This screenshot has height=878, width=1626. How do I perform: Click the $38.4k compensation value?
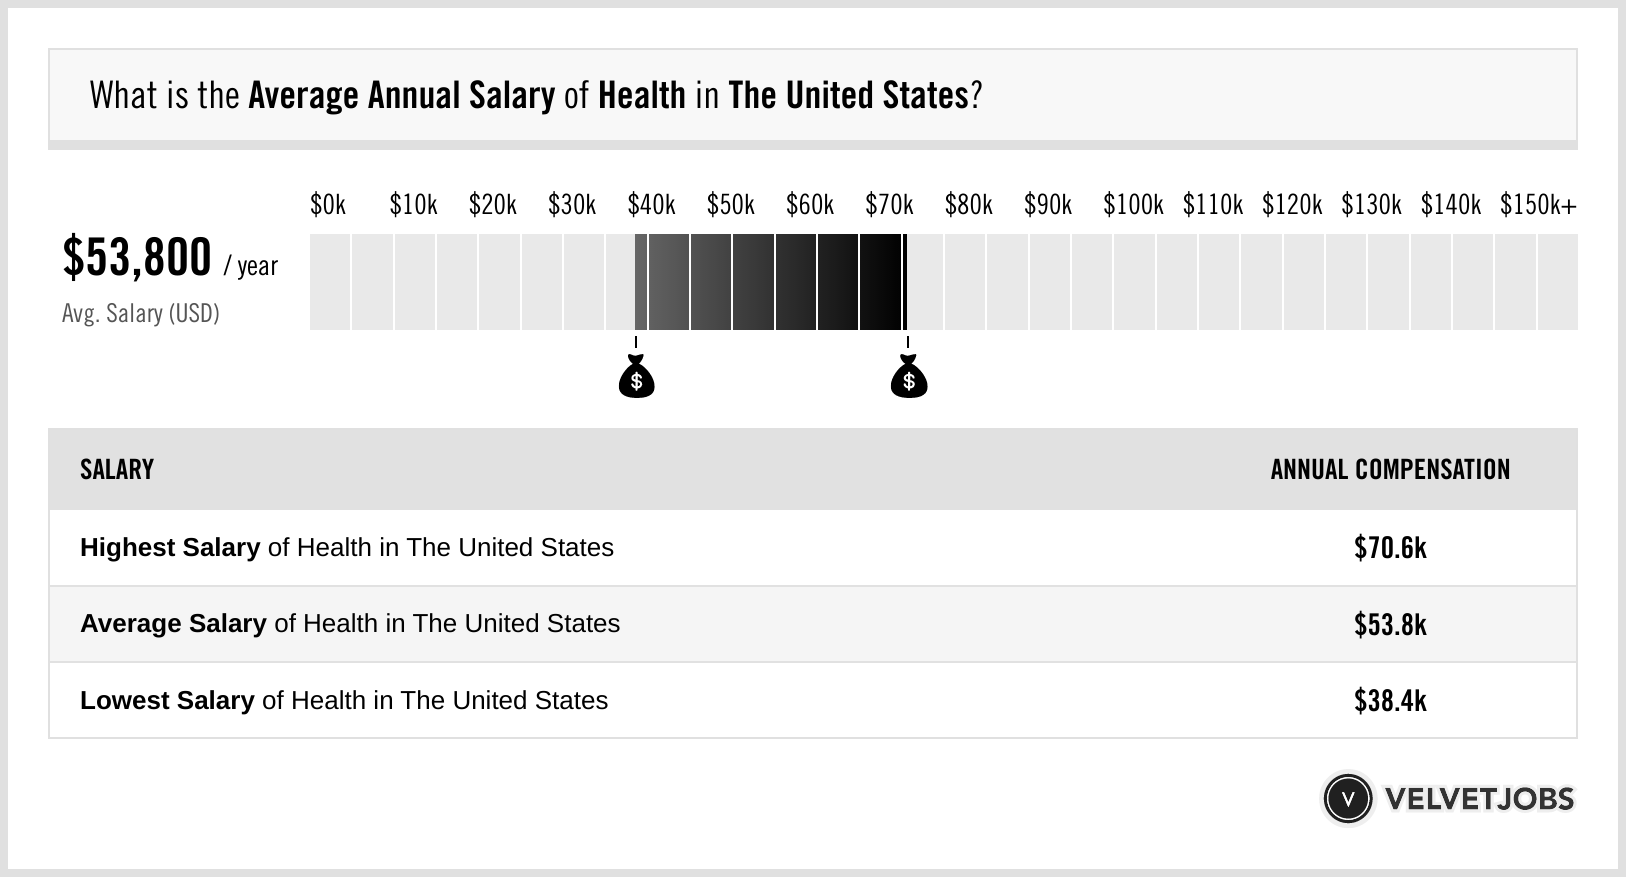click(1390, 700)
